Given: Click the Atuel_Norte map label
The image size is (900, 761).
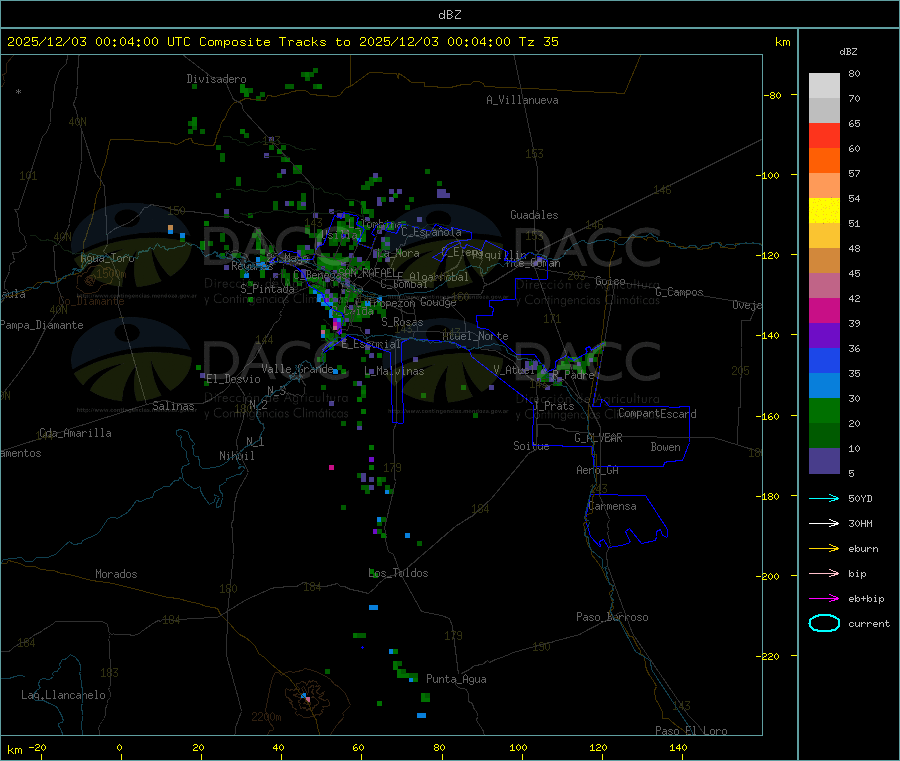Looking at the screenshot, I should click(475, 336).
